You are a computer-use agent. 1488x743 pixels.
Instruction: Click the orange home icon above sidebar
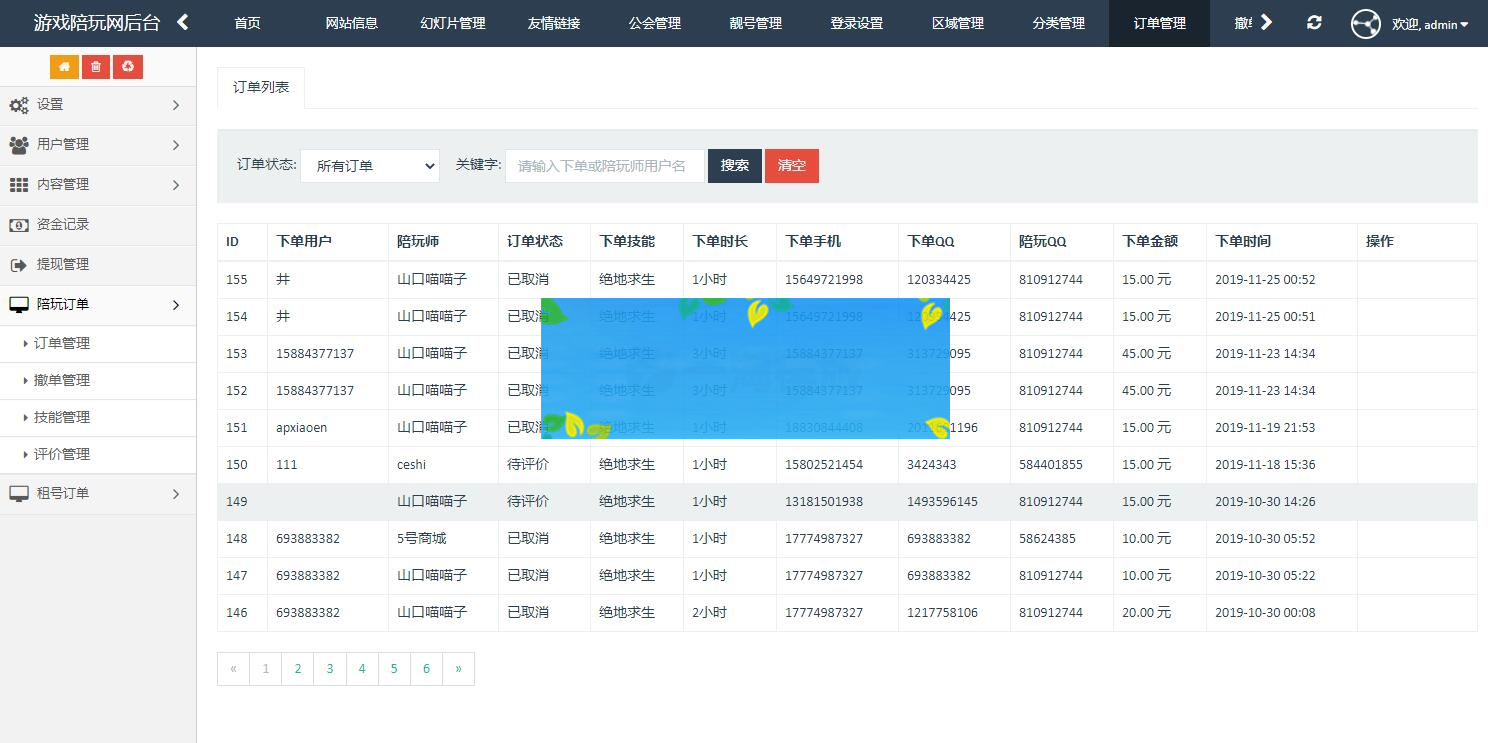(x=64, y=66)
